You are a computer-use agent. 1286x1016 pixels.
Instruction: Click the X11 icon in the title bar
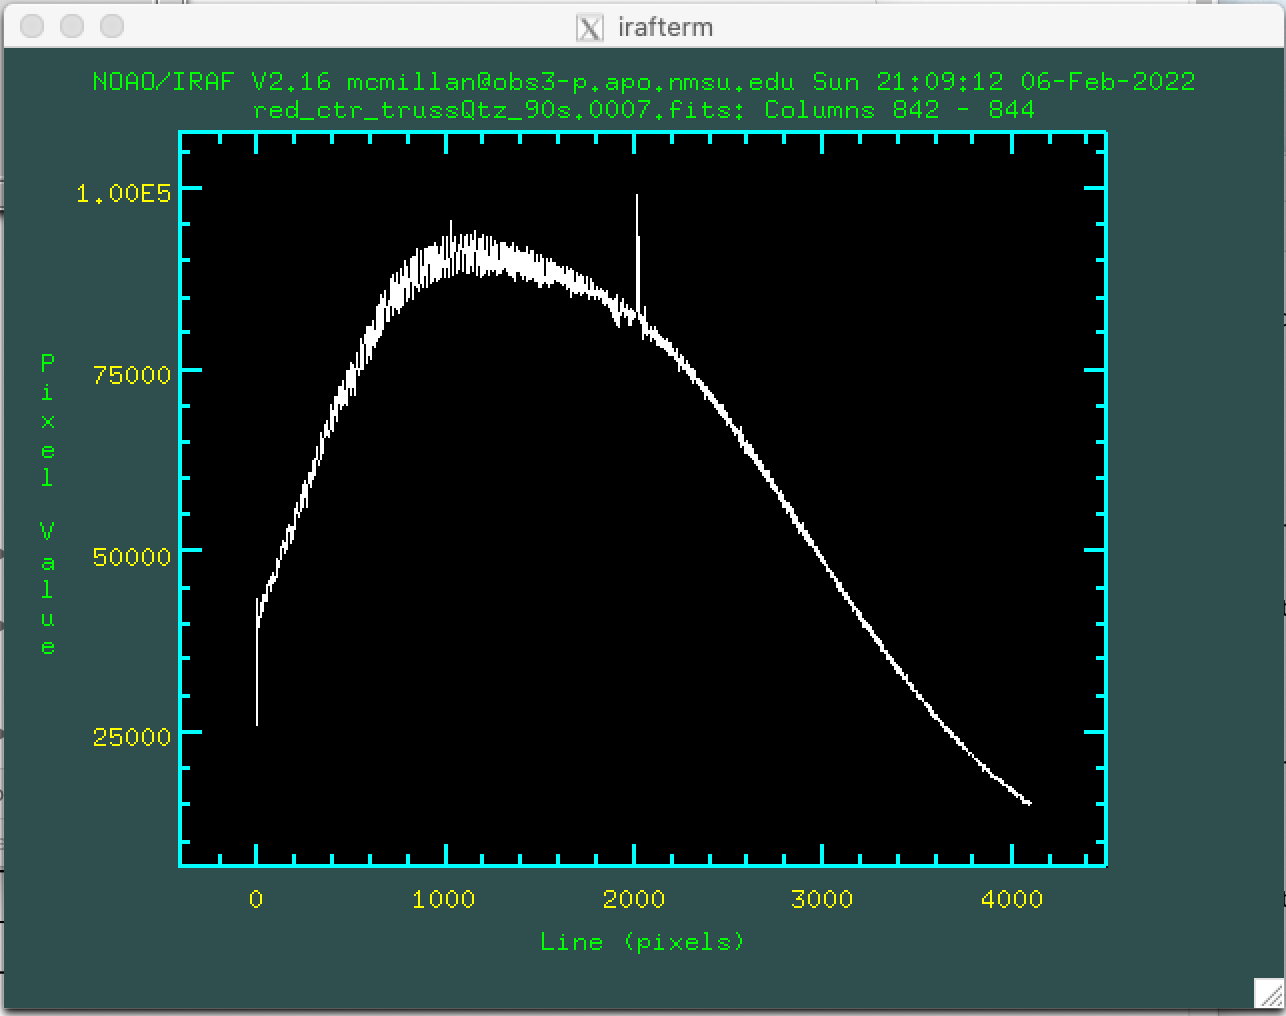(590, 27)
